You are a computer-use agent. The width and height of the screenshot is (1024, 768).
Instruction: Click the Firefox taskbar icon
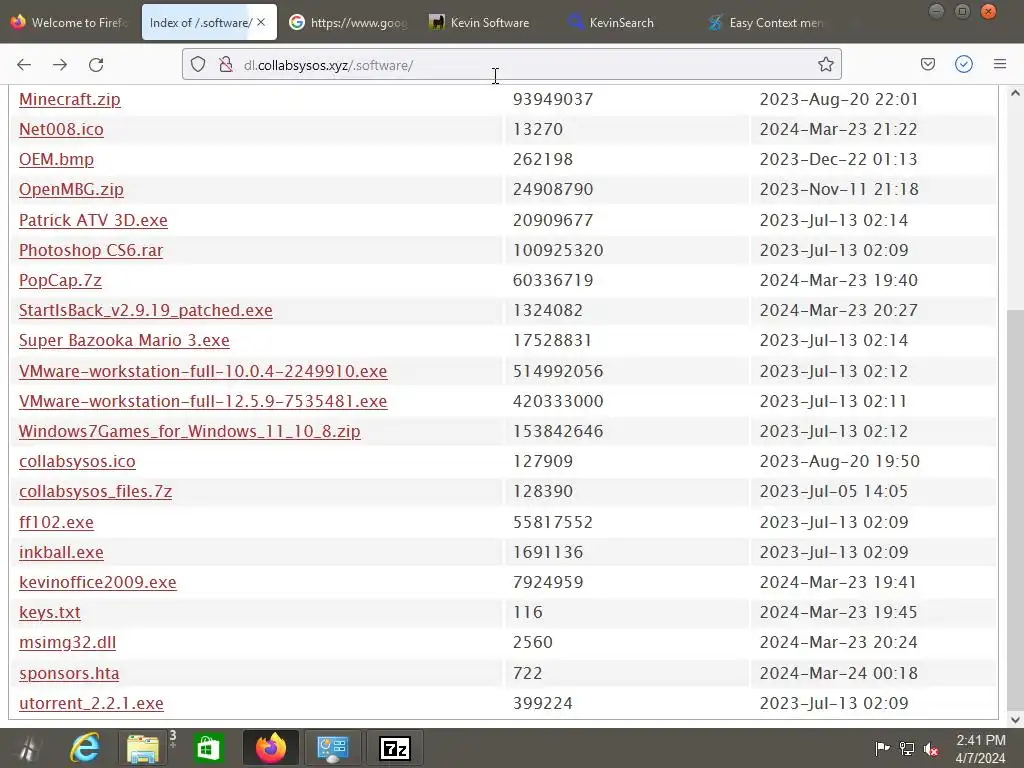[270, 748]
